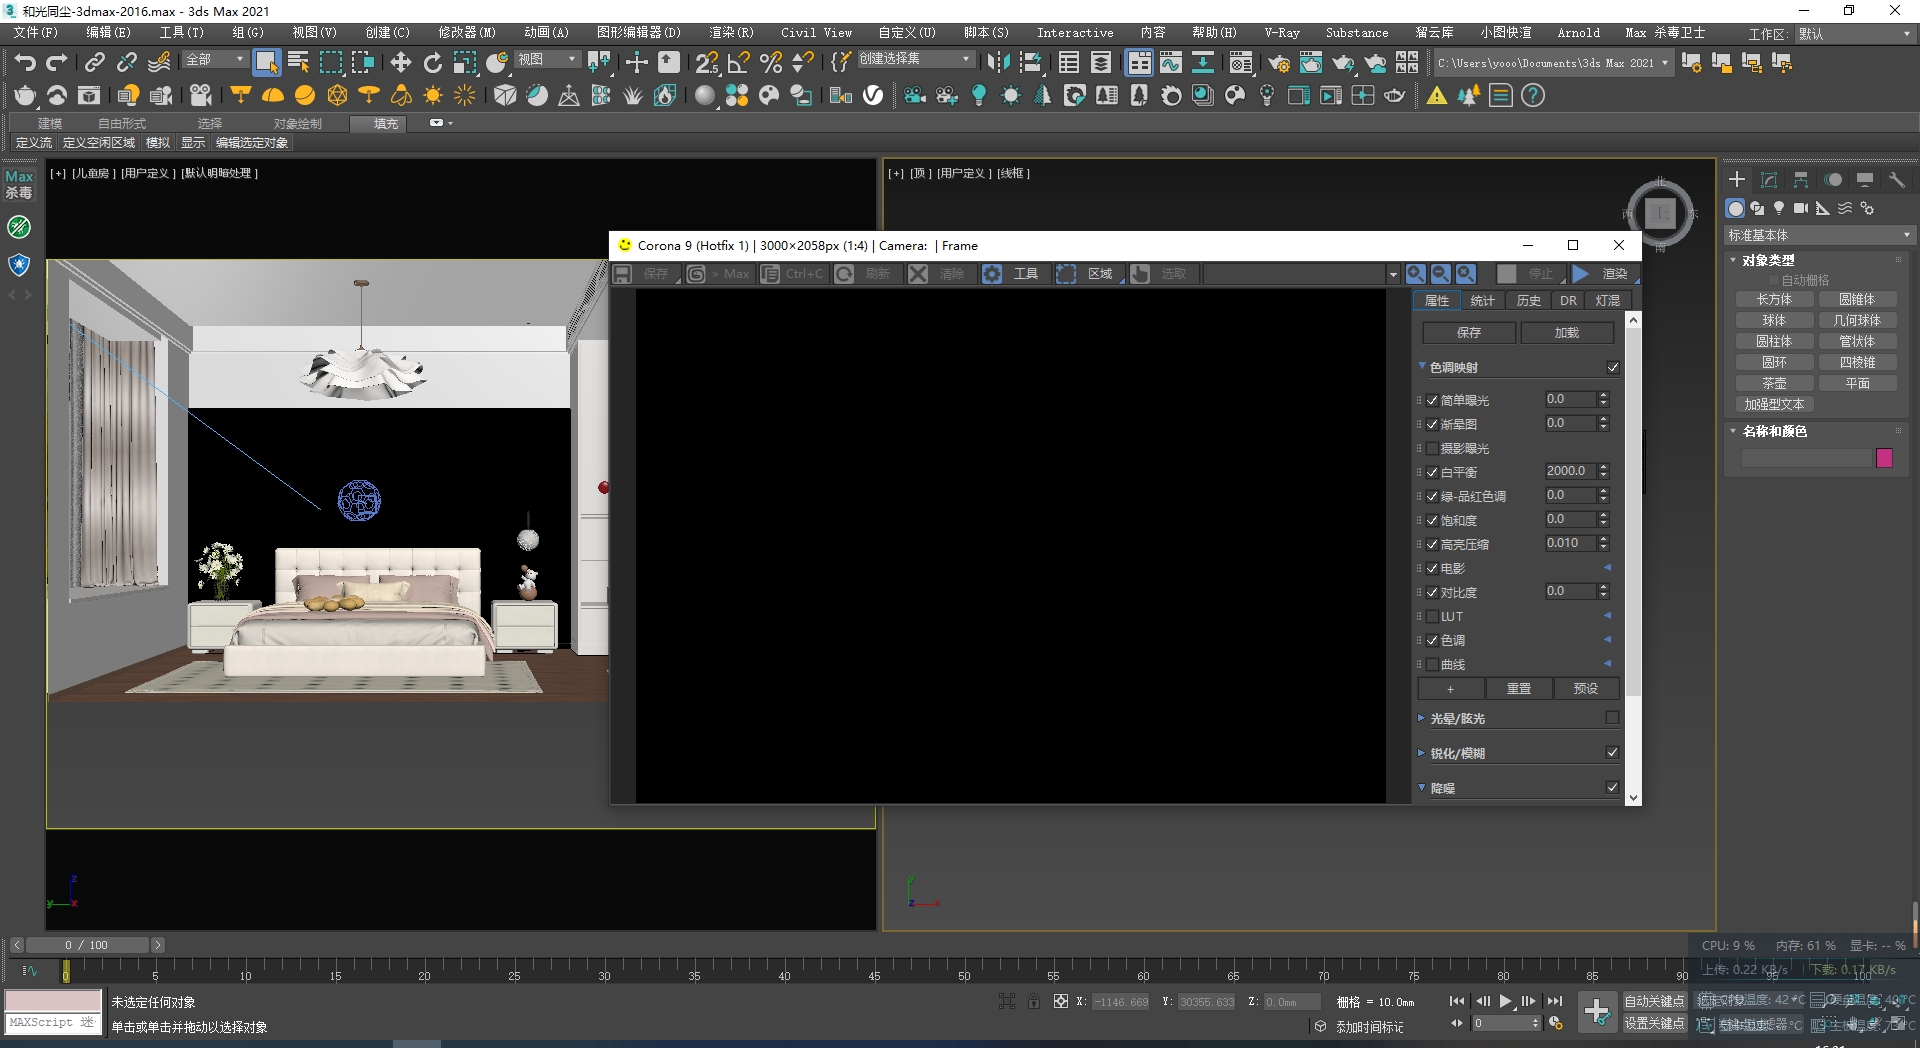Click the Redo arrow icon

click(57, 63)
